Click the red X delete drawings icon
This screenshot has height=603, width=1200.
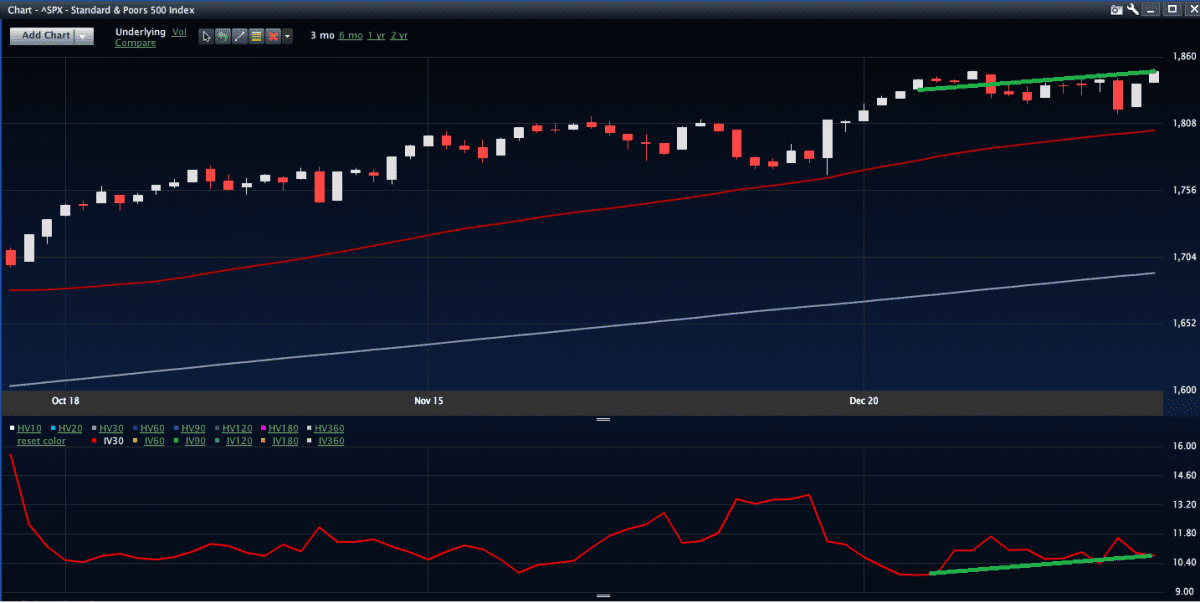pyautogui.click(x=272, y=36)
